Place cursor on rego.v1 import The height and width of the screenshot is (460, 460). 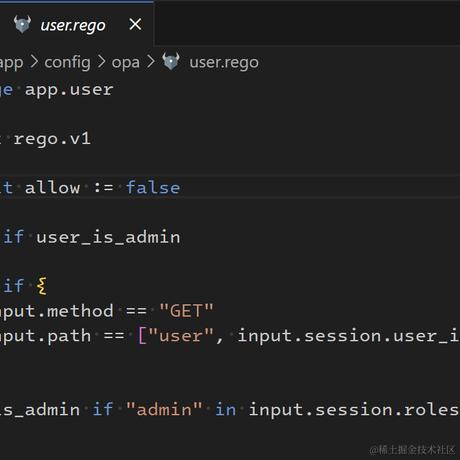coord(52,139)
